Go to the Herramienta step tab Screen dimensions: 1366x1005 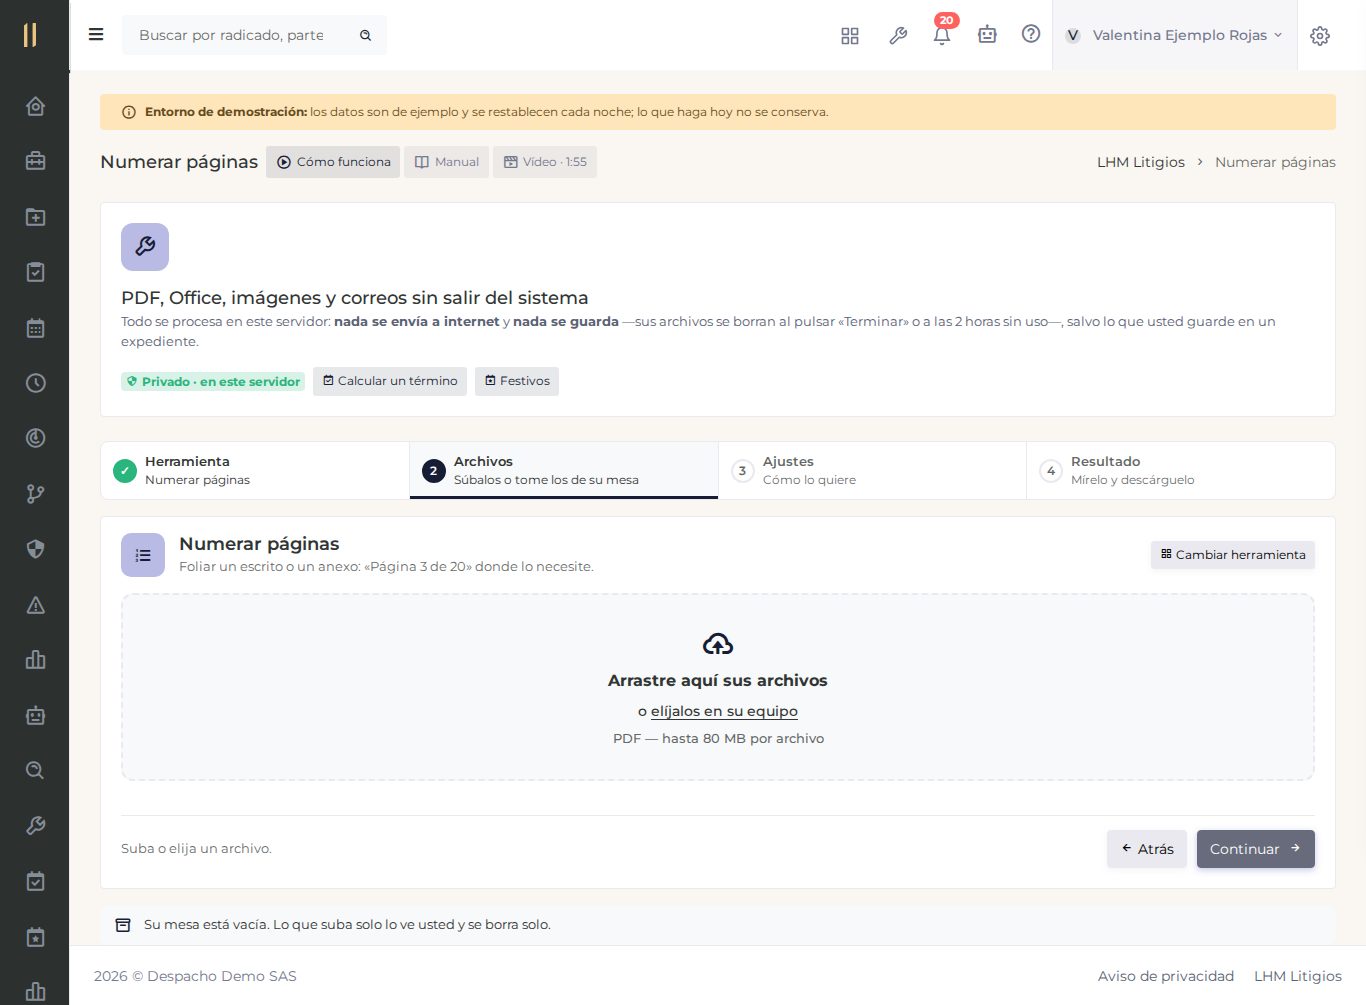[x=255, y=470]
